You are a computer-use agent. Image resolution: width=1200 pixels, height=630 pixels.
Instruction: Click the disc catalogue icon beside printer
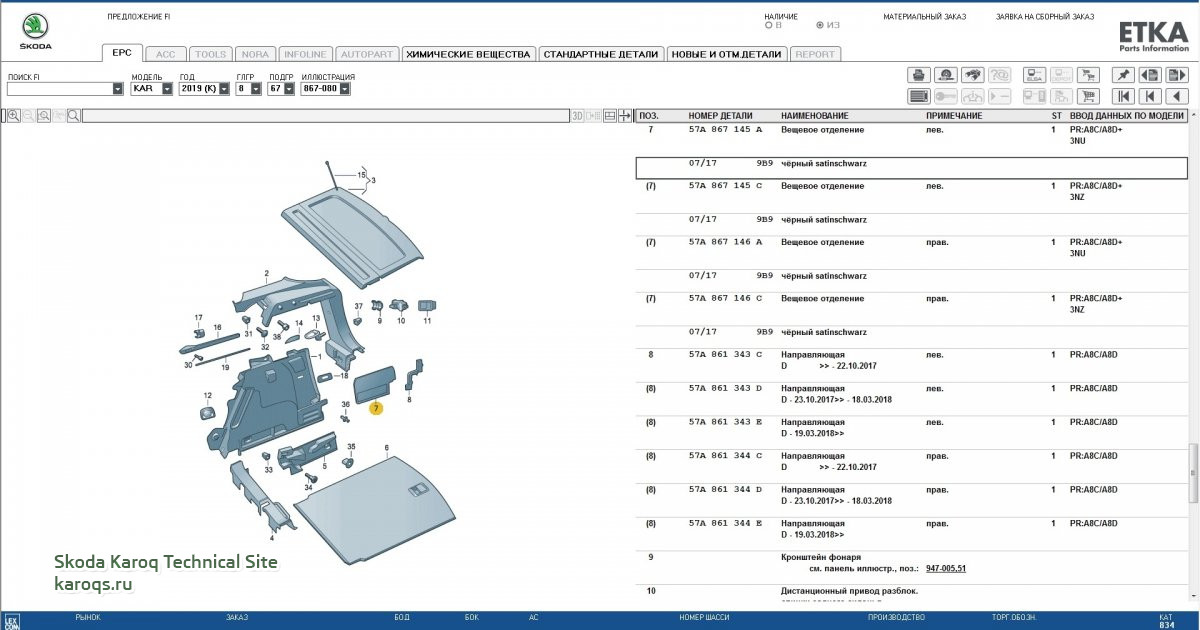(946, 75)
